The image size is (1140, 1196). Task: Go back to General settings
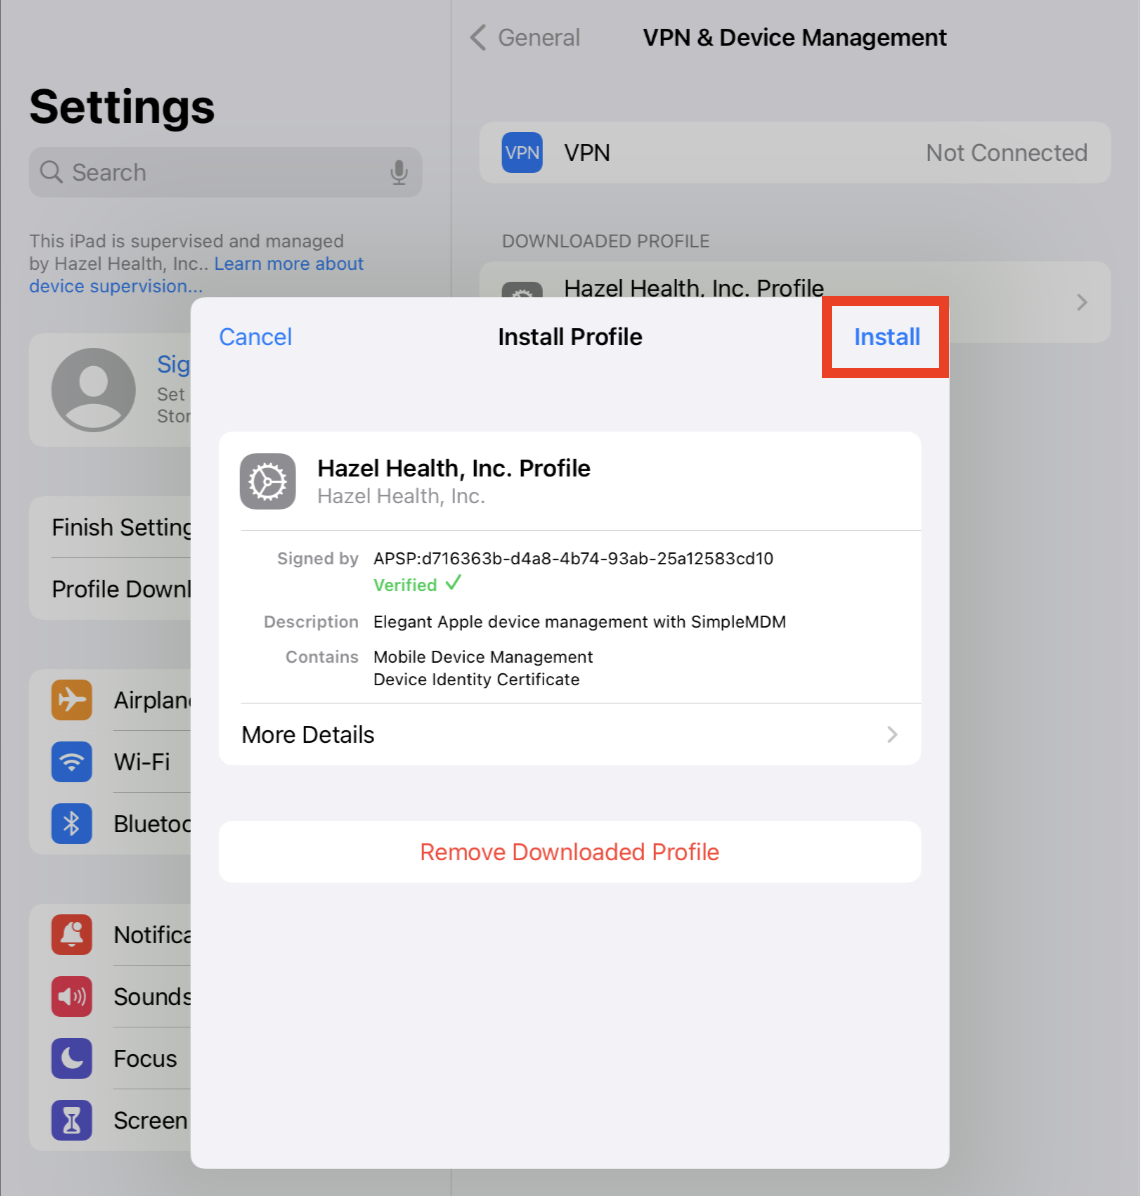[525, 37]
